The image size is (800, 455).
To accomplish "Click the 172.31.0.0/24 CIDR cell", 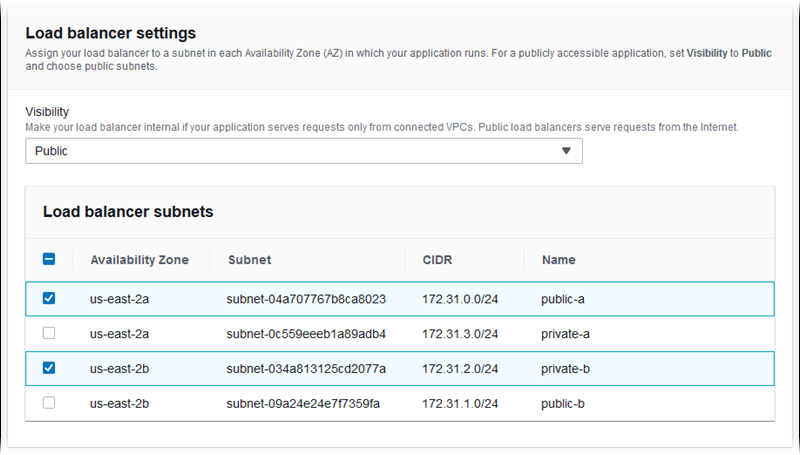I will (x=460, y=299).
